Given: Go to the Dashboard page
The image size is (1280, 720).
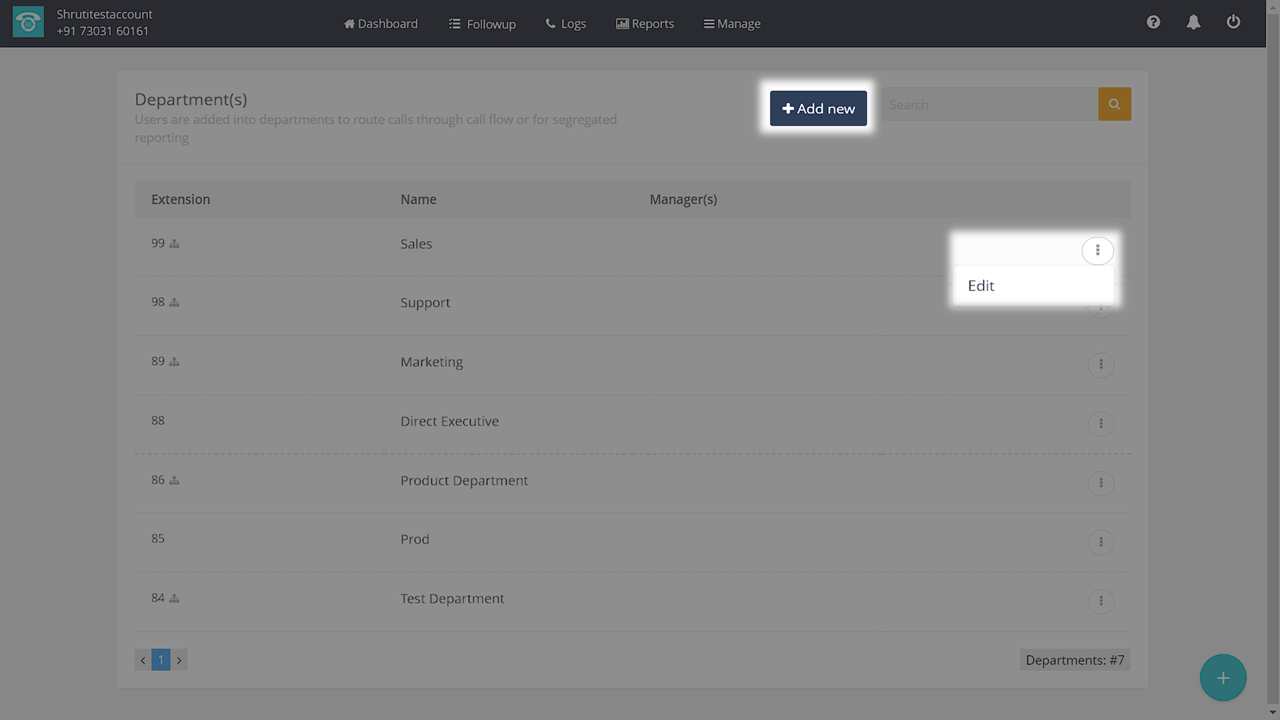Looking at the screenshot, I should pyautogui.click(x=381, y=24).
